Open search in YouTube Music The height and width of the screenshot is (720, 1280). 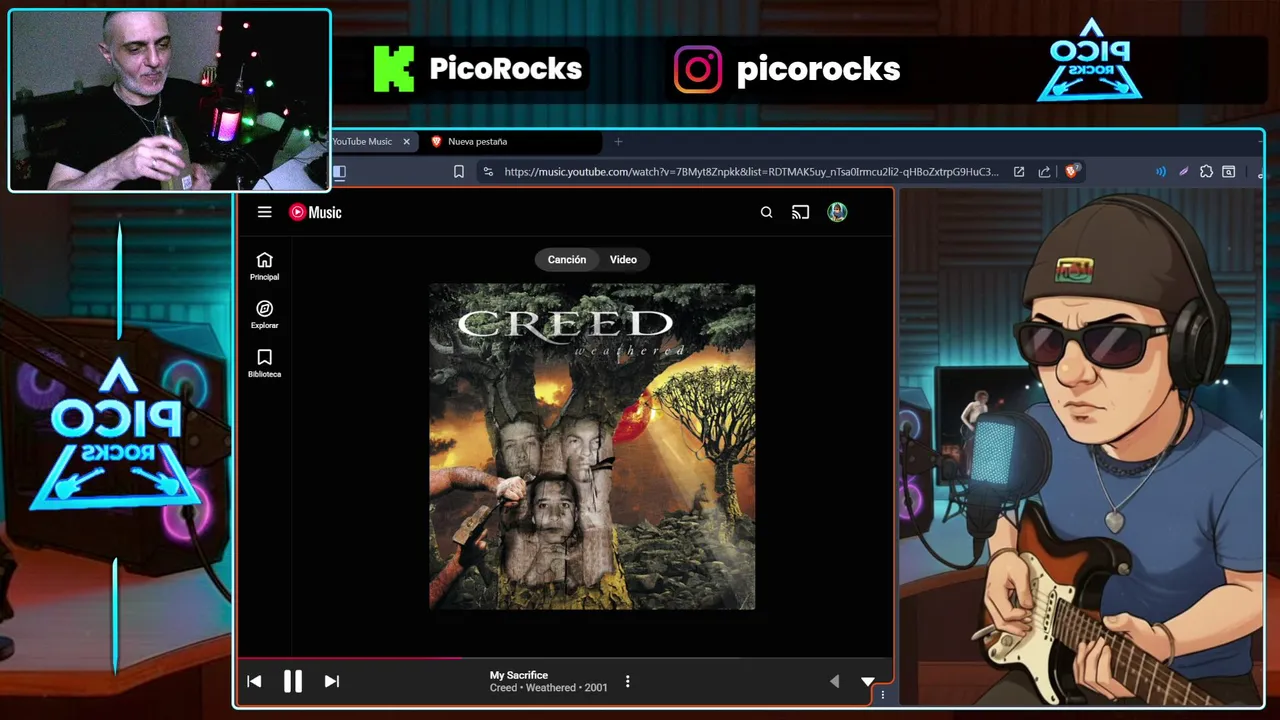pos(766,212)
